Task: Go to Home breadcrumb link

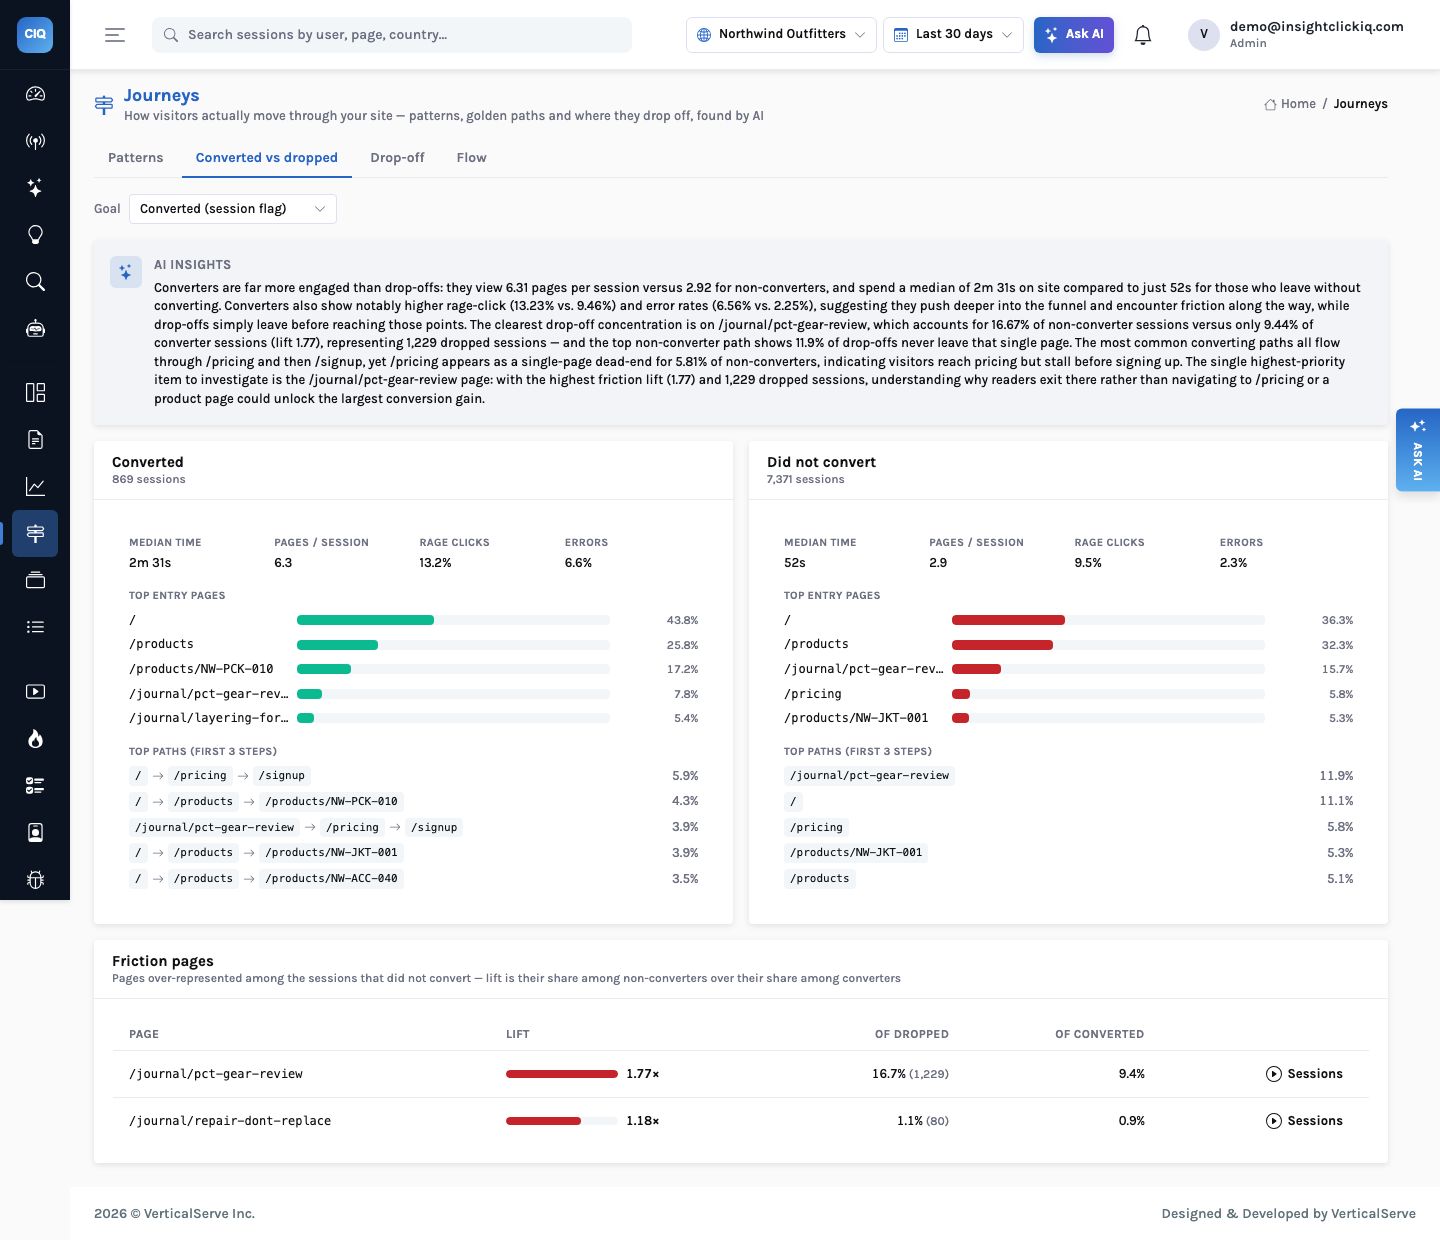Action: (1290, 104)
